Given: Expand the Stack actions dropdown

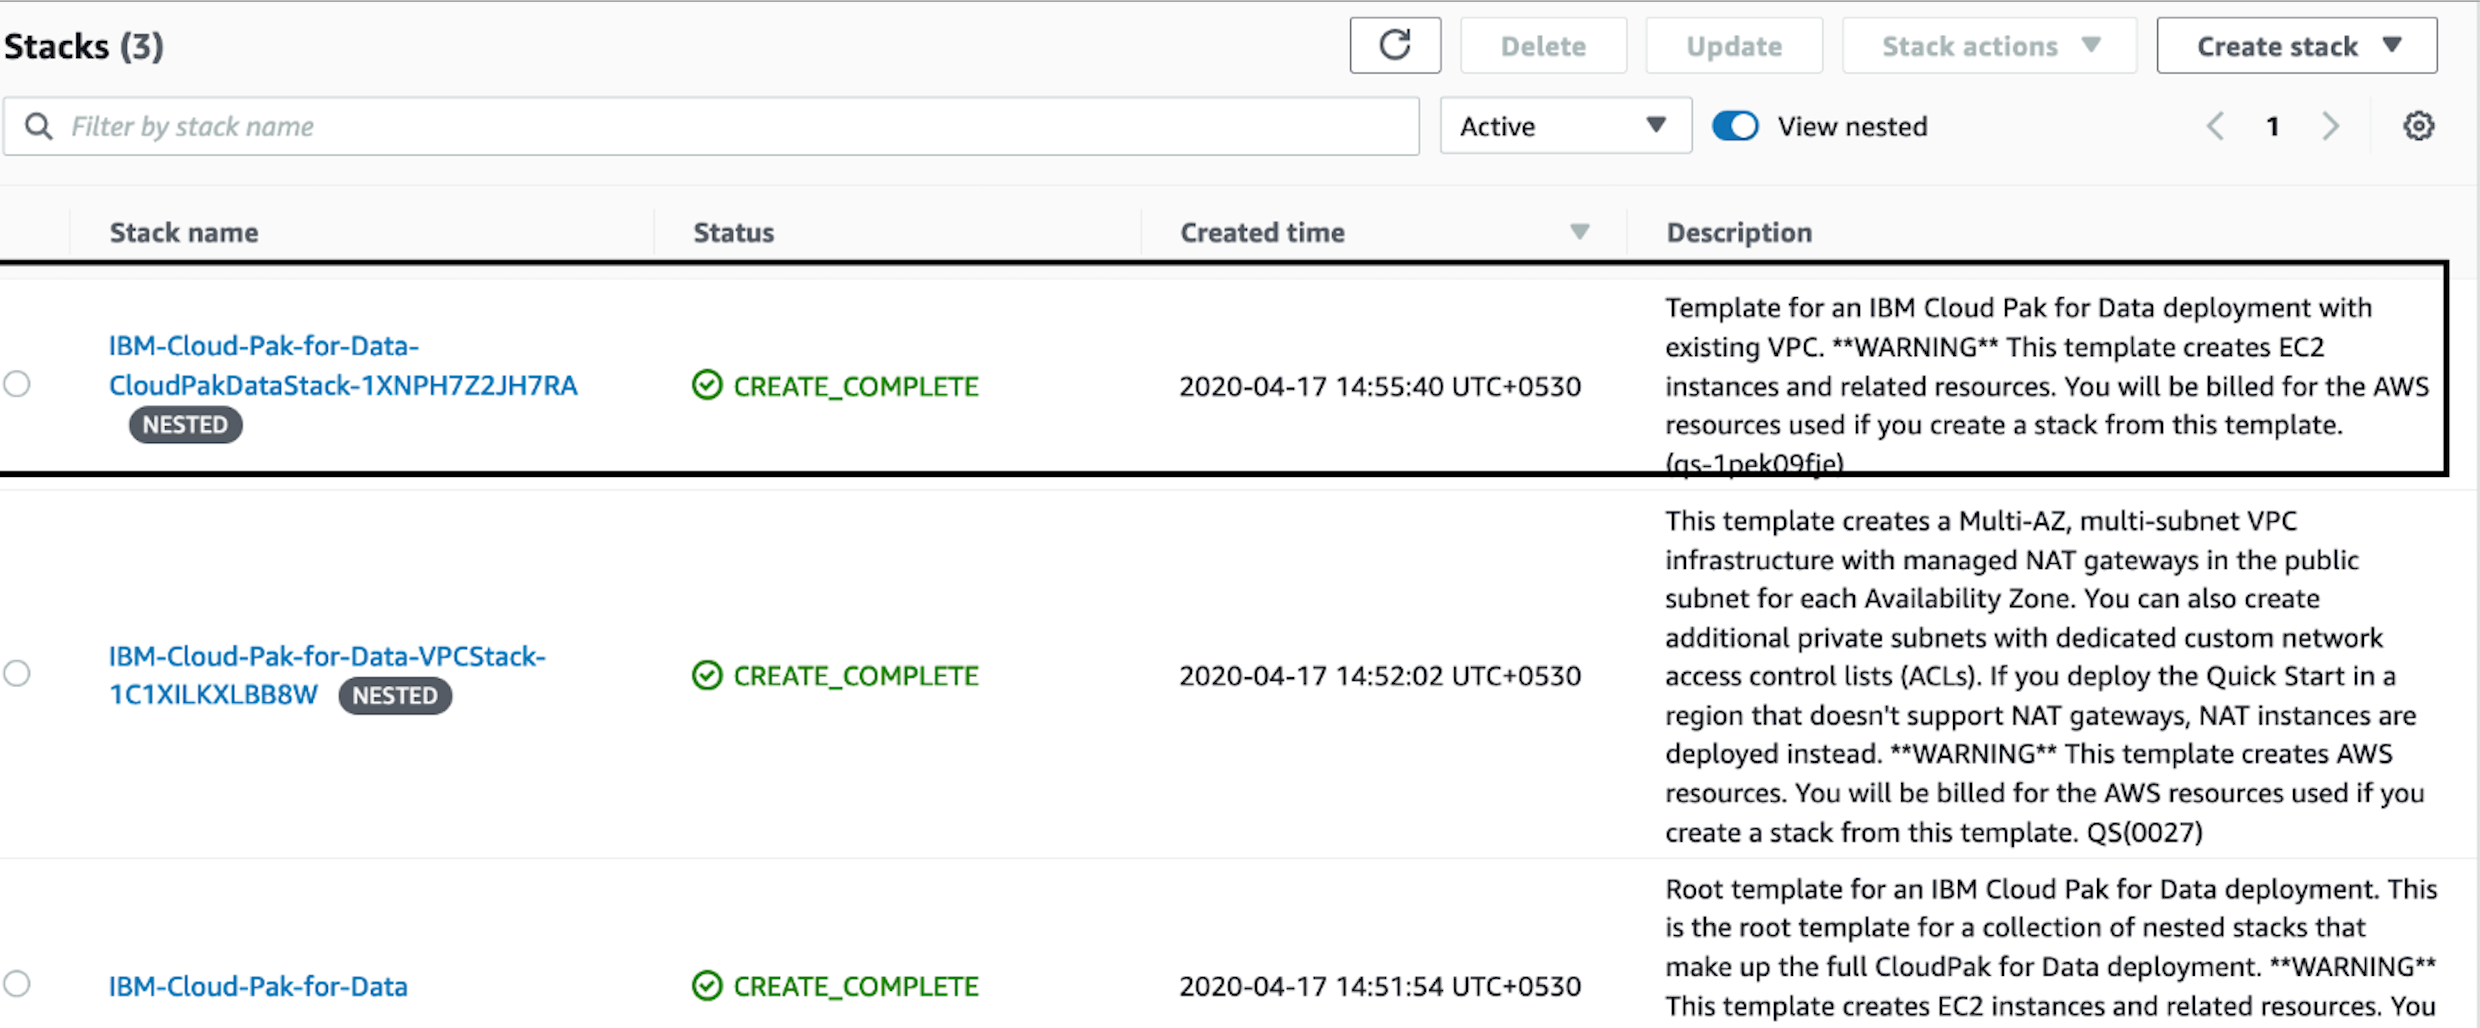Looking at the screenshot, I should 1990,45.
